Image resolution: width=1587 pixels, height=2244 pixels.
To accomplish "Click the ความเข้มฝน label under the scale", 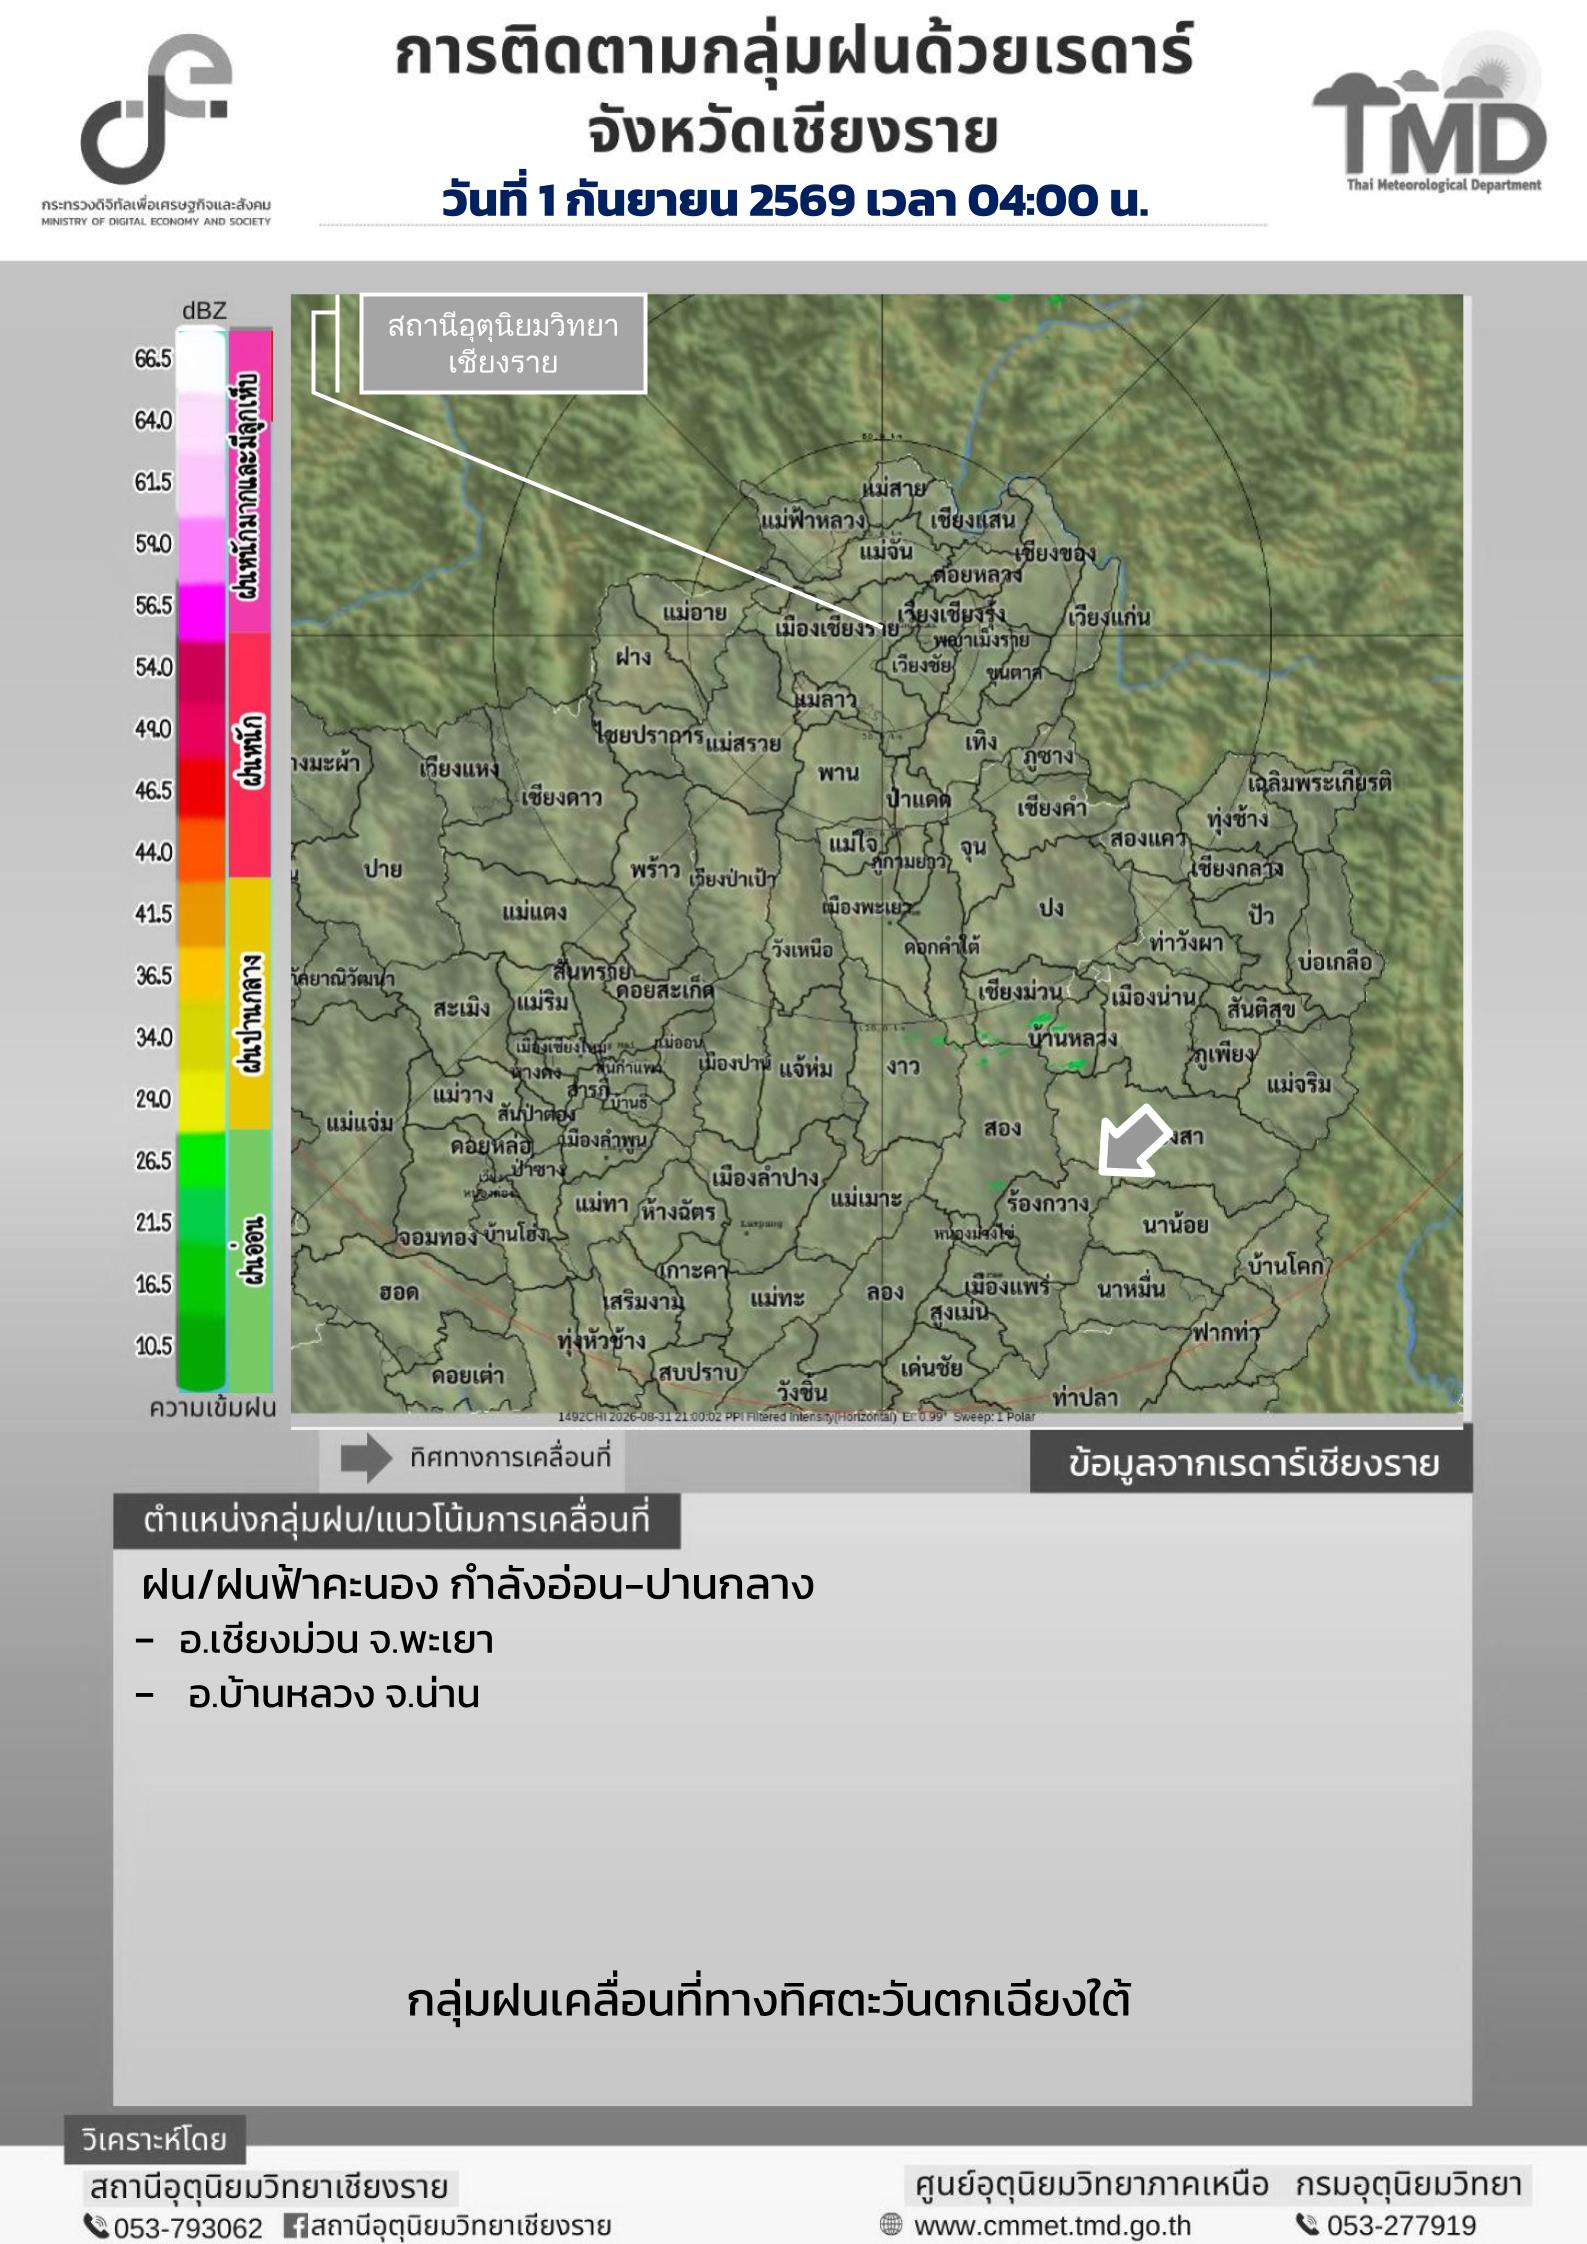I will tap(213, 1408).
